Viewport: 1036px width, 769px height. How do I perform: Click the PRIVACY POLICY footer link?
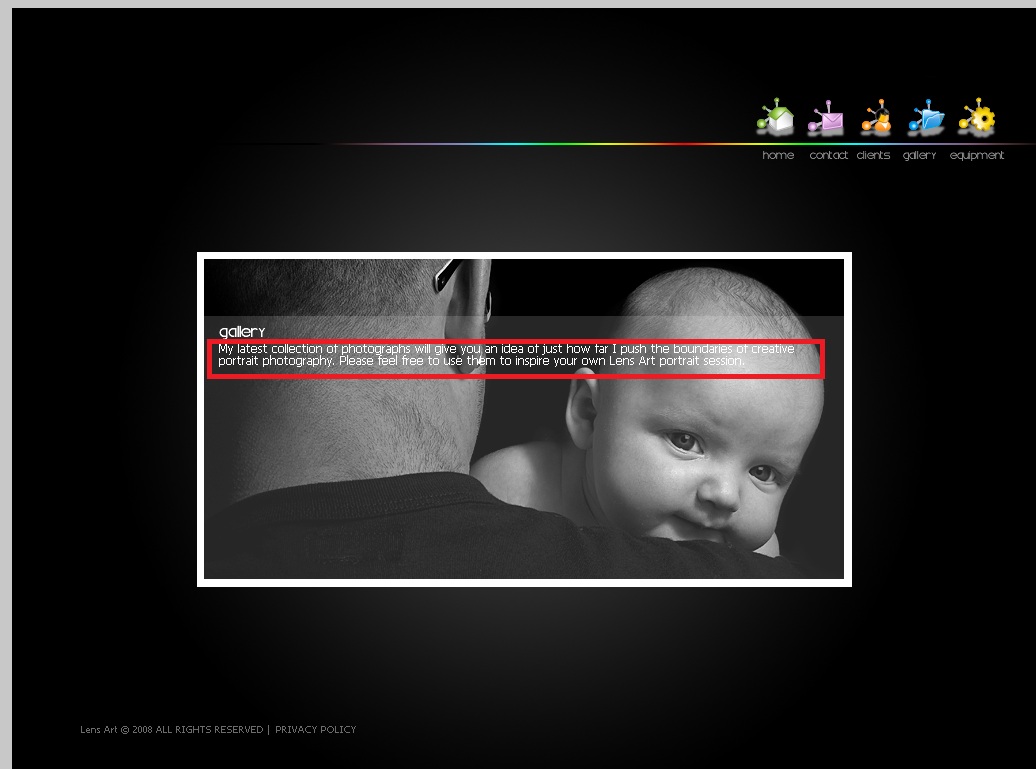tap(315, 729)
